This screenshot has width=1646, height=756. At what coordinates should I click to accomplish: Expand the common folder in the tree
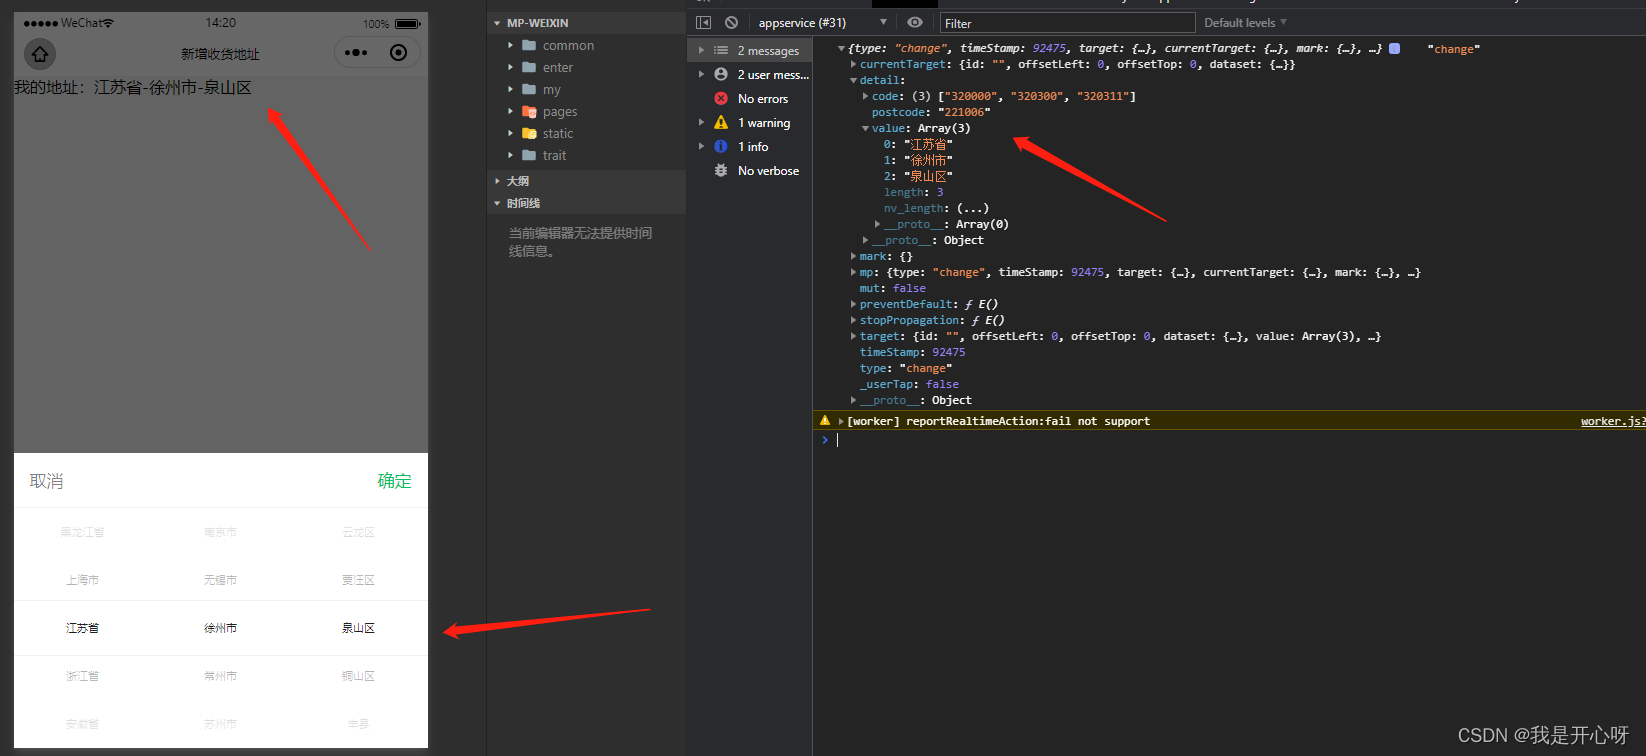[x=567, y=46]
